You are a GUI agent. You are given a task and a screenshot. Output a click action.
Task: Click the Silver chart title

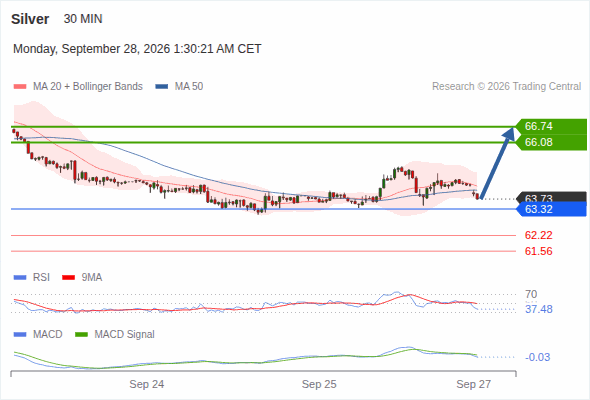(30, 19)
